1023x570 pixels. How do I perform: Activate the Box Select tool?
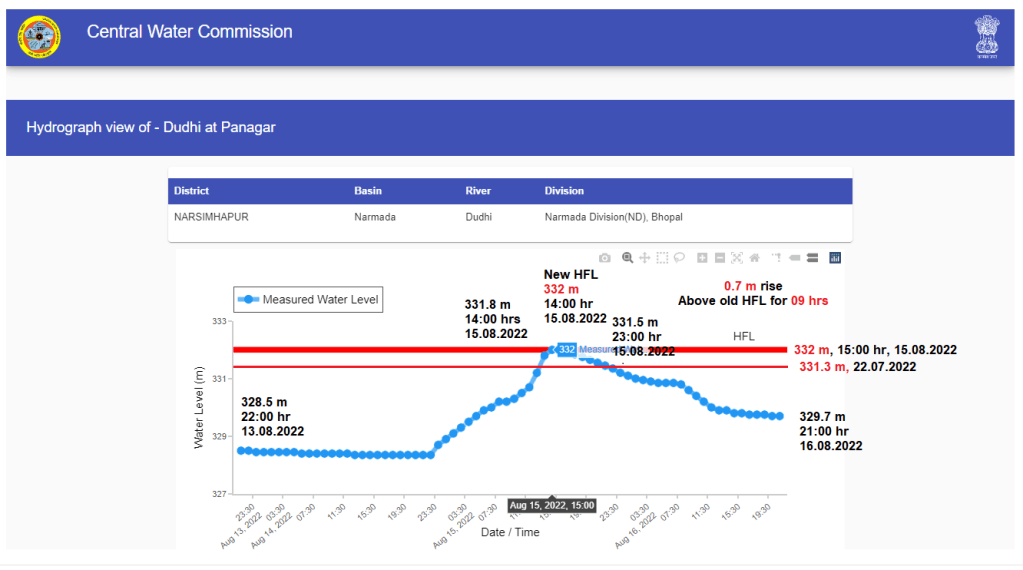coord(662,258)
